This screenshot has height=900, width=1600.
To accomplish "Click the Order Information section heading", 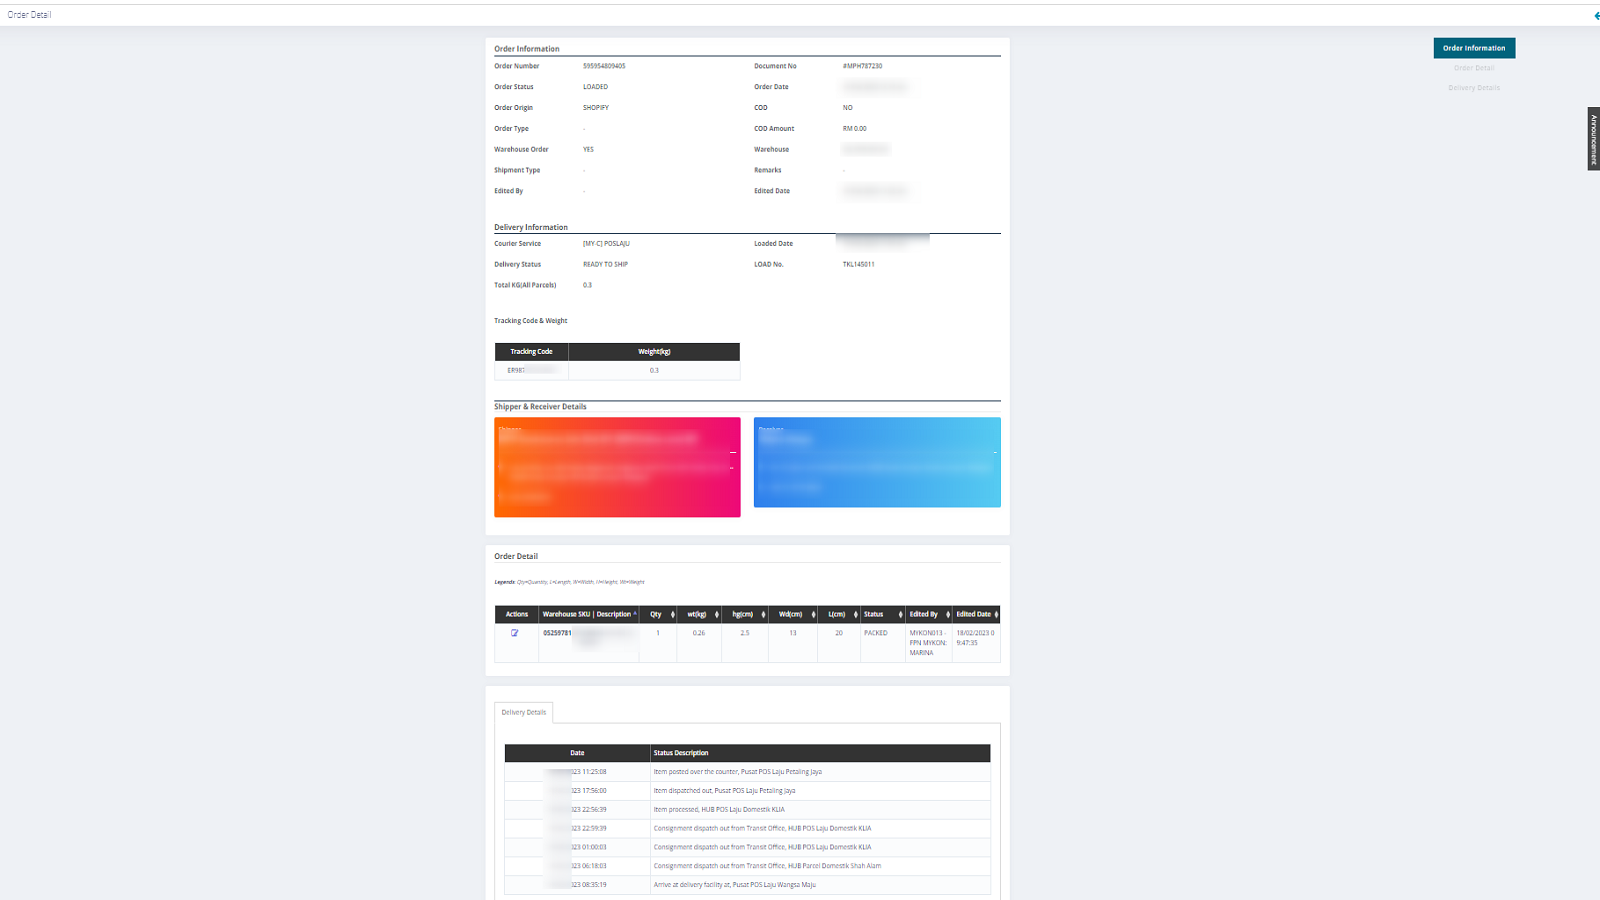I will coord(527,49).
